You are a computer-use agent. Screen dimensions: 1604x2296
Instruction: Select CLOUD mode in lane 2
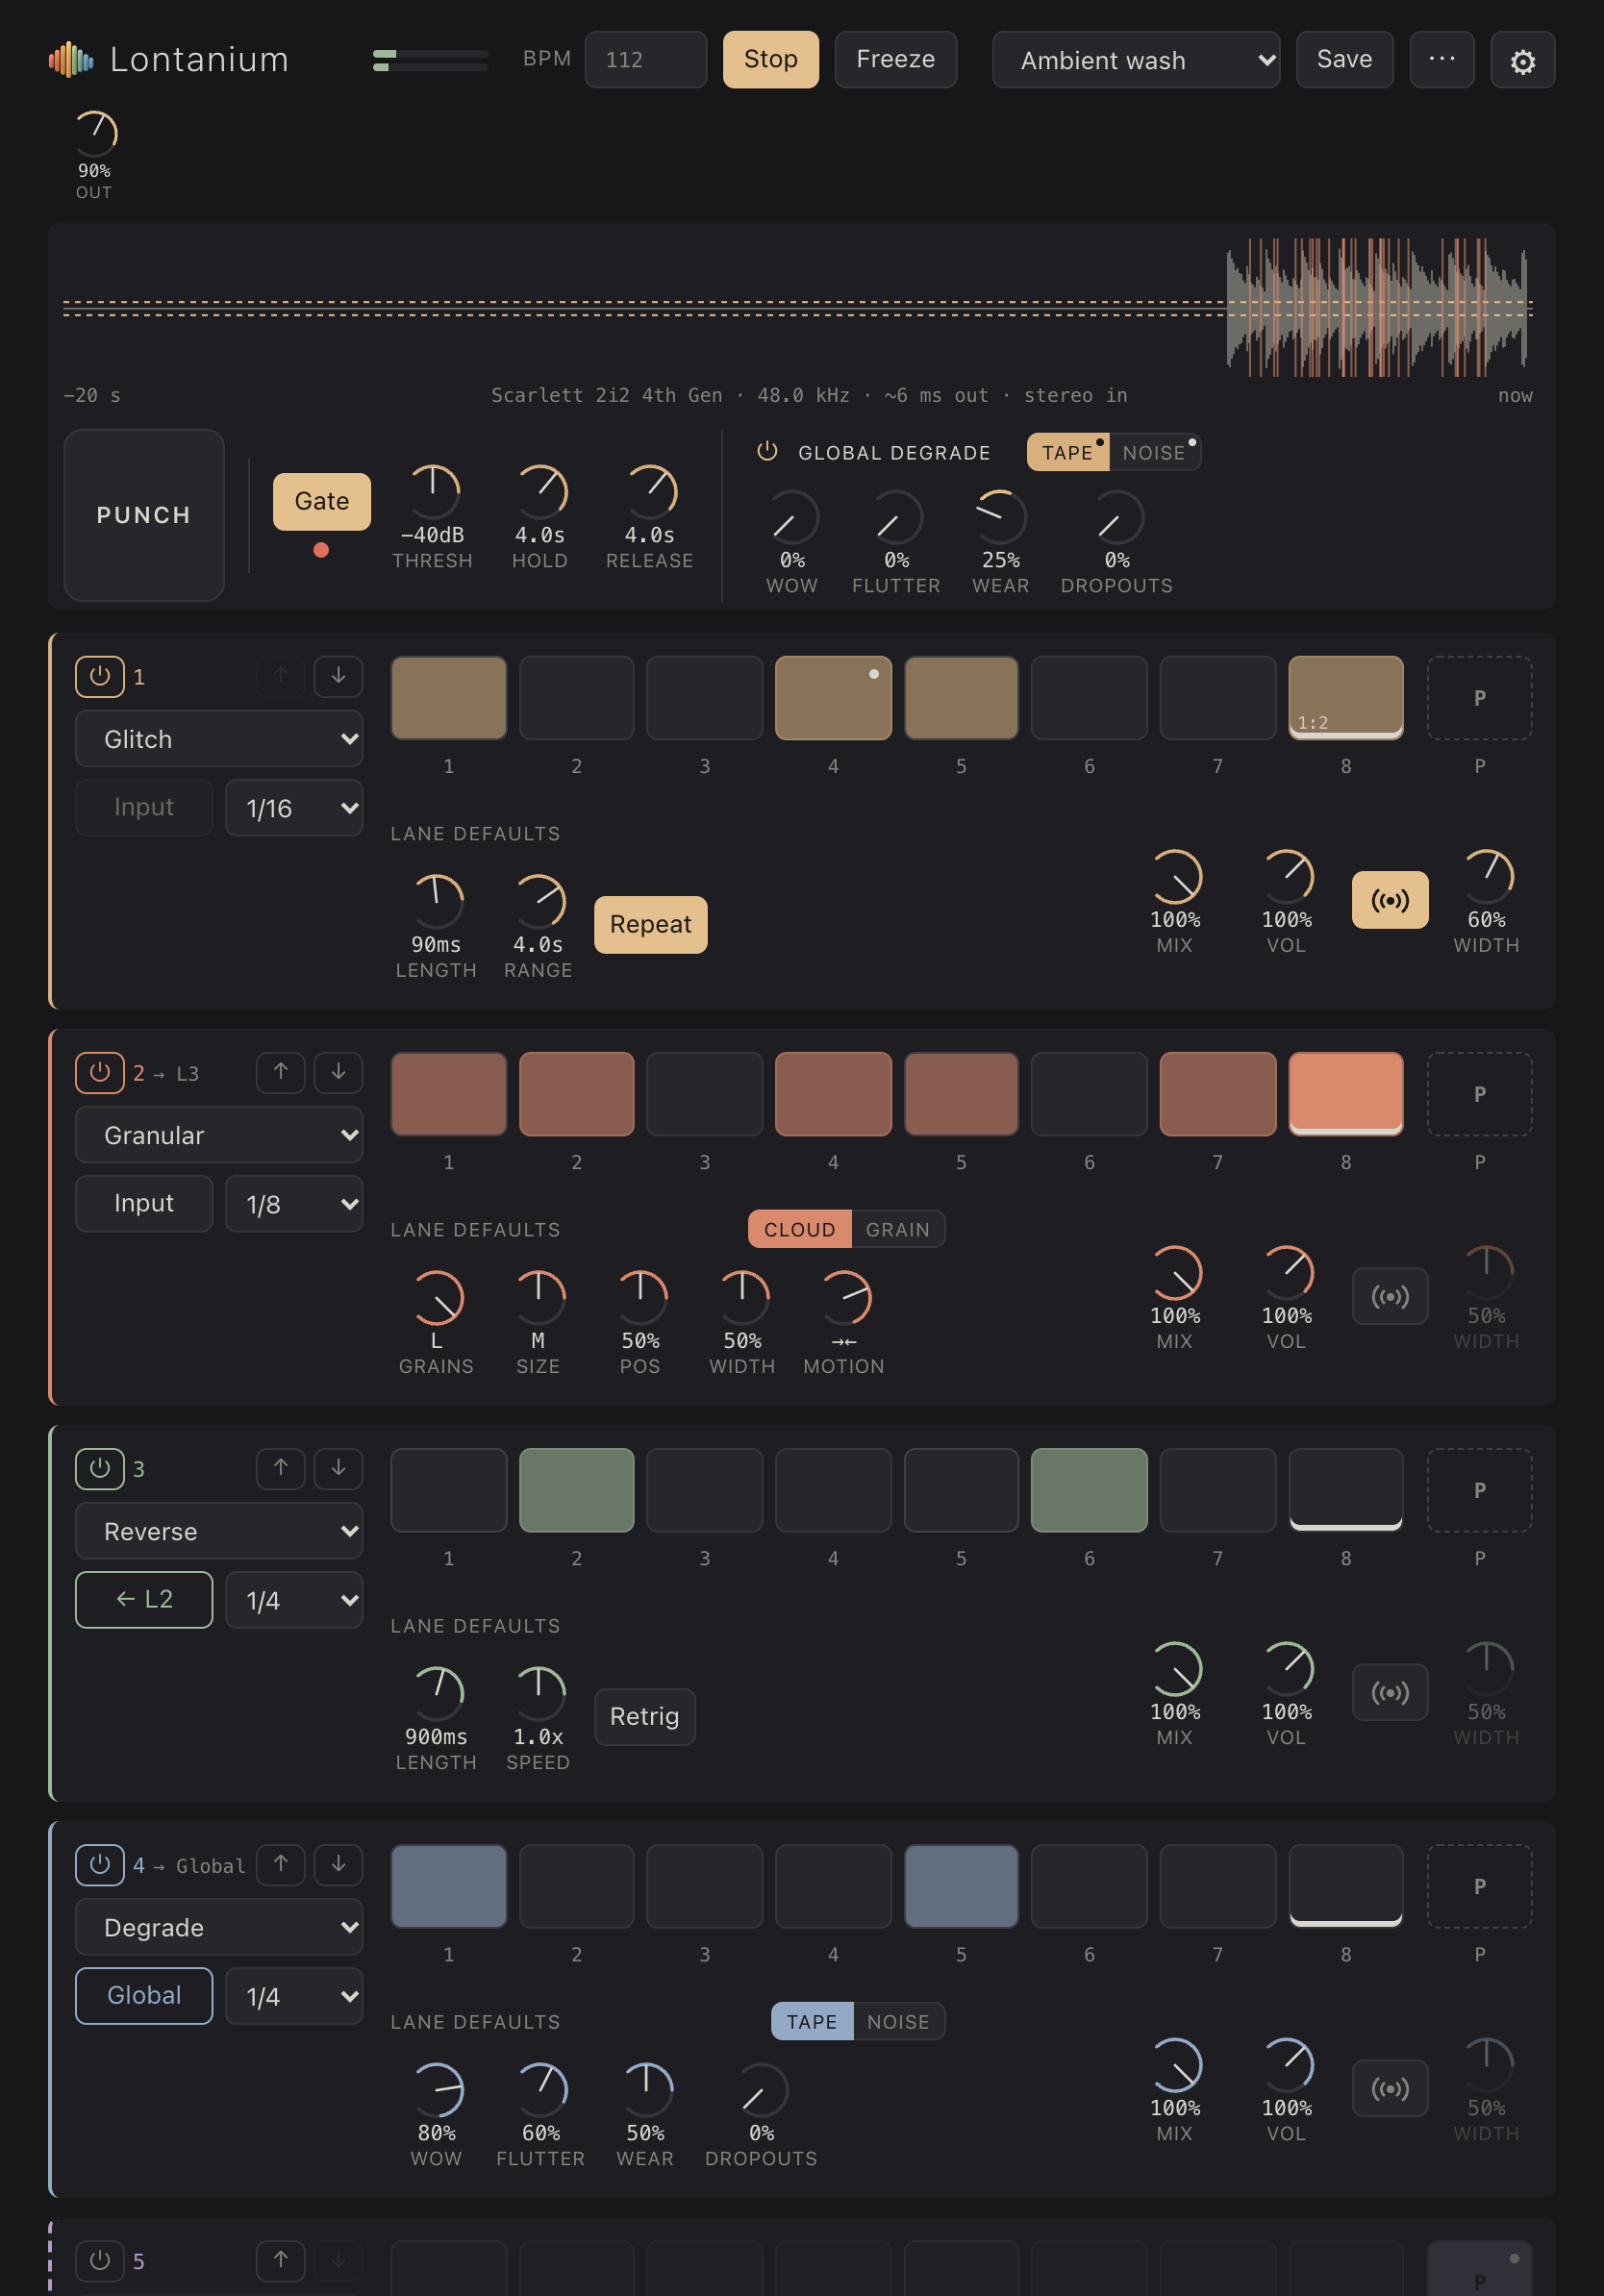(x=799, y=1229)
